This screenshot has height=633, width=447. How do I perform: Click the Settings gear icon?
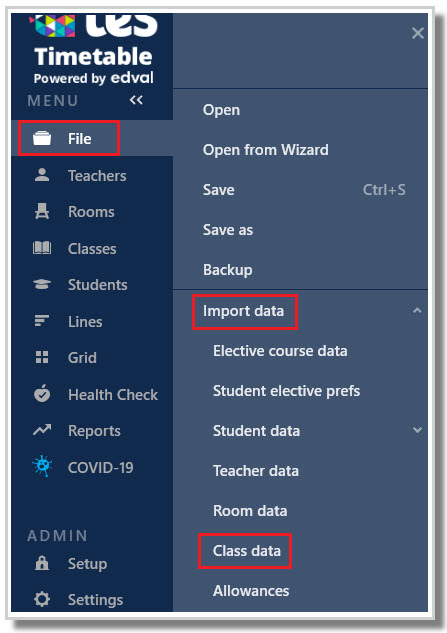(42, 599)
